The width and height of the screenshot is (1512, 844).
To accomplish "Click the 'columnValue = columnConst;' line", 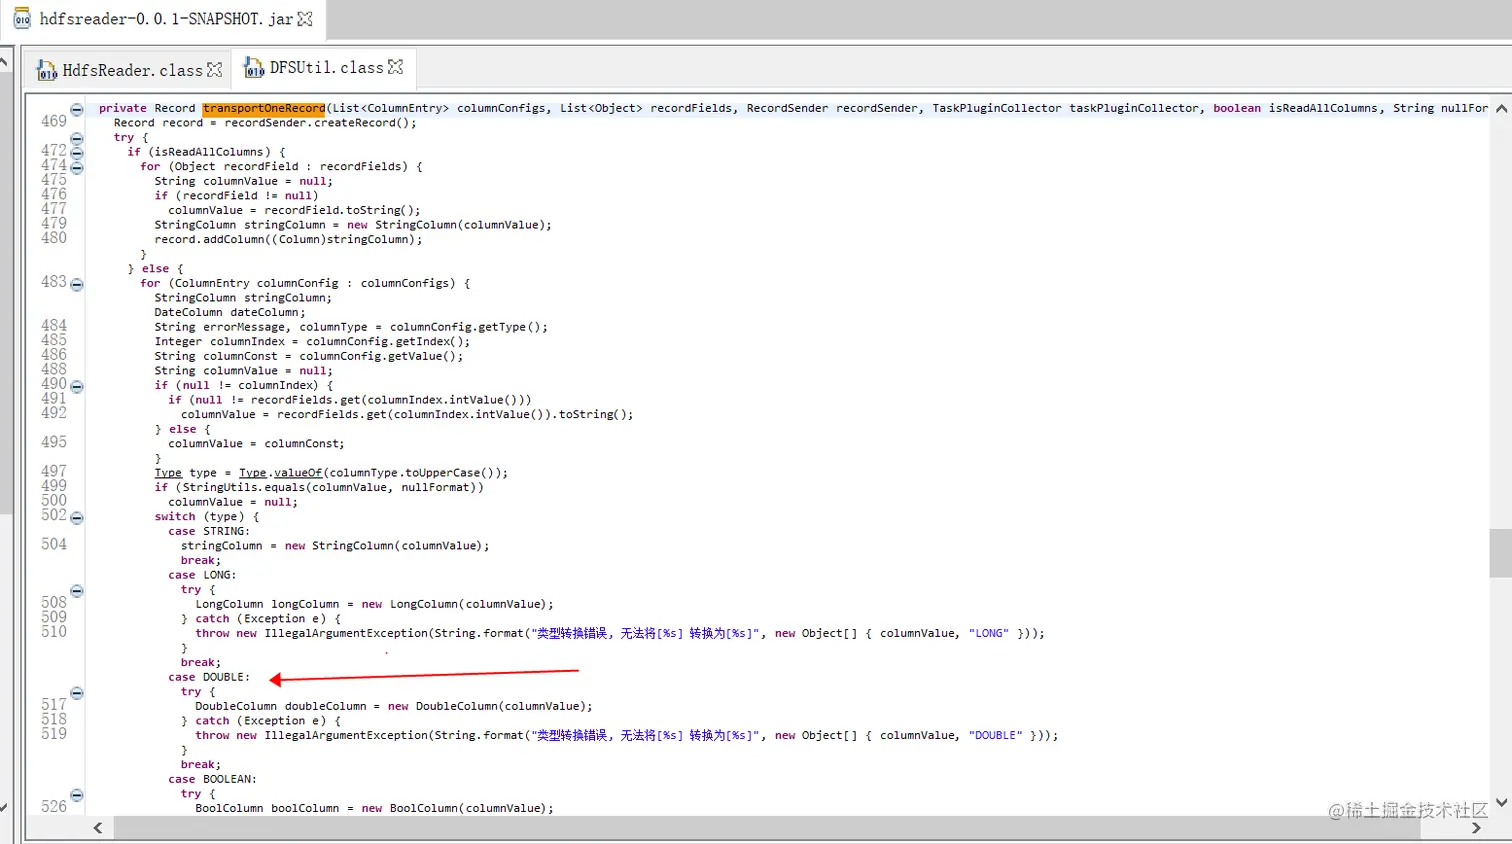I will pos(256,444).
